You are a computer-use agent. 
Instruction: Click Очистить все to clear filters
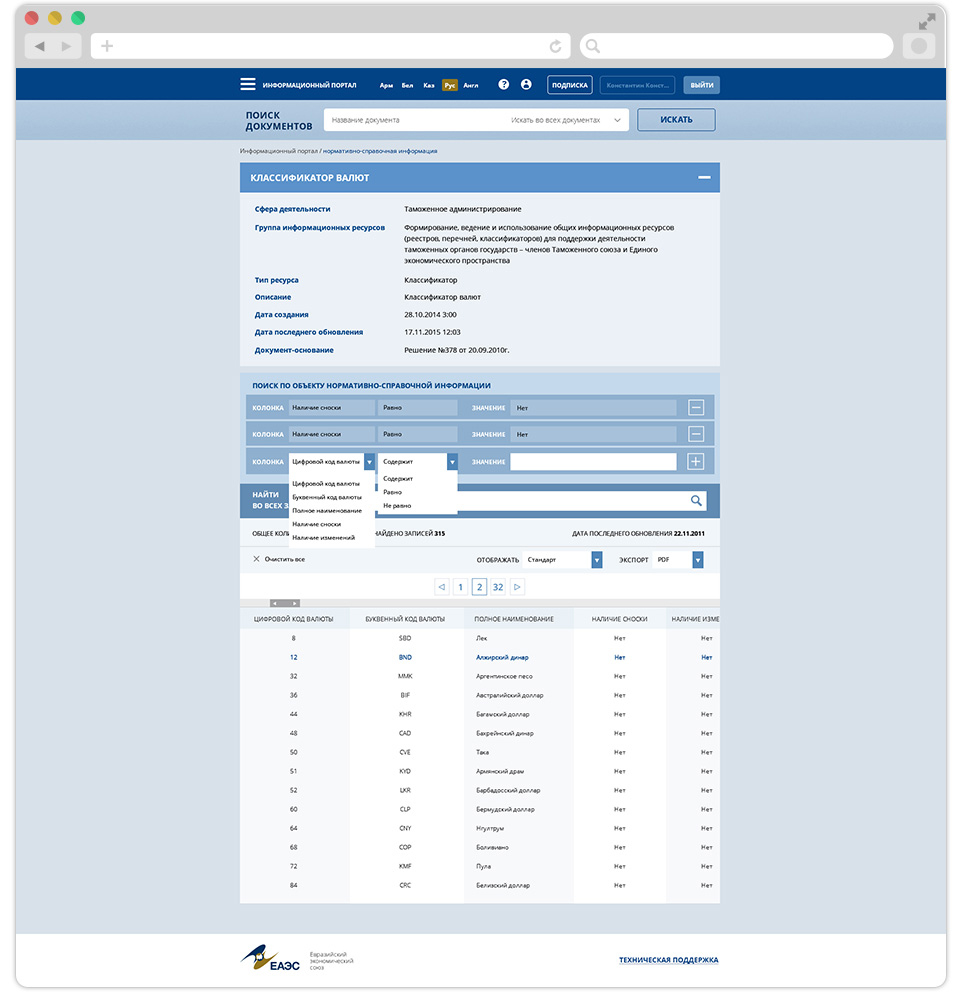[x=284, y=559]
